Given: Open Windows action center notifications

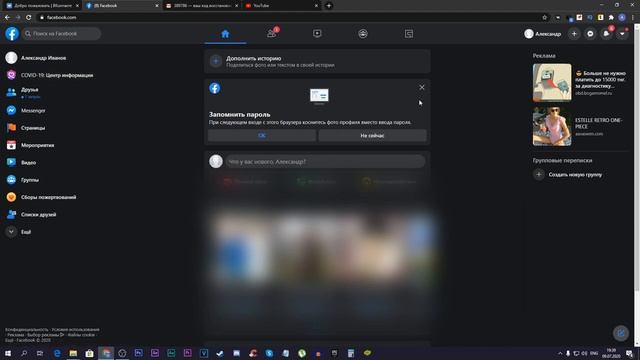Looking at the screenshot, I should [x=629, y=353].
